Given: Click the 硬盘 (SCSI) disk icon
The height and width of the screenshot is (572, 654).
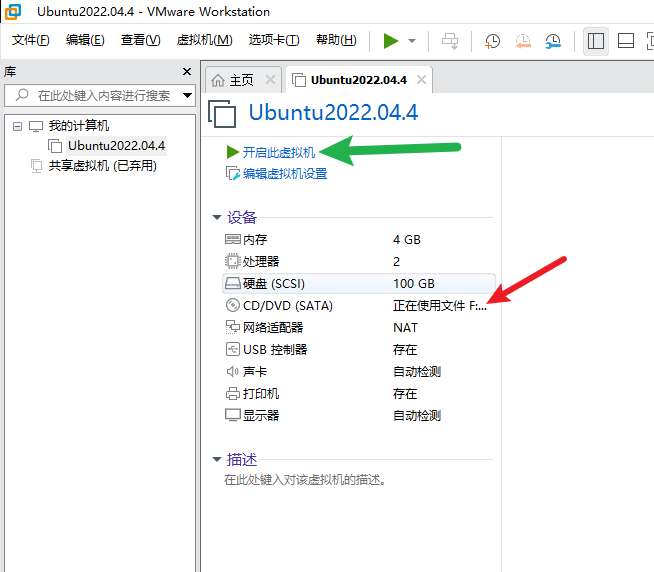Looking at the screenshot, I should pyautogui.click(x=233, y=284).
